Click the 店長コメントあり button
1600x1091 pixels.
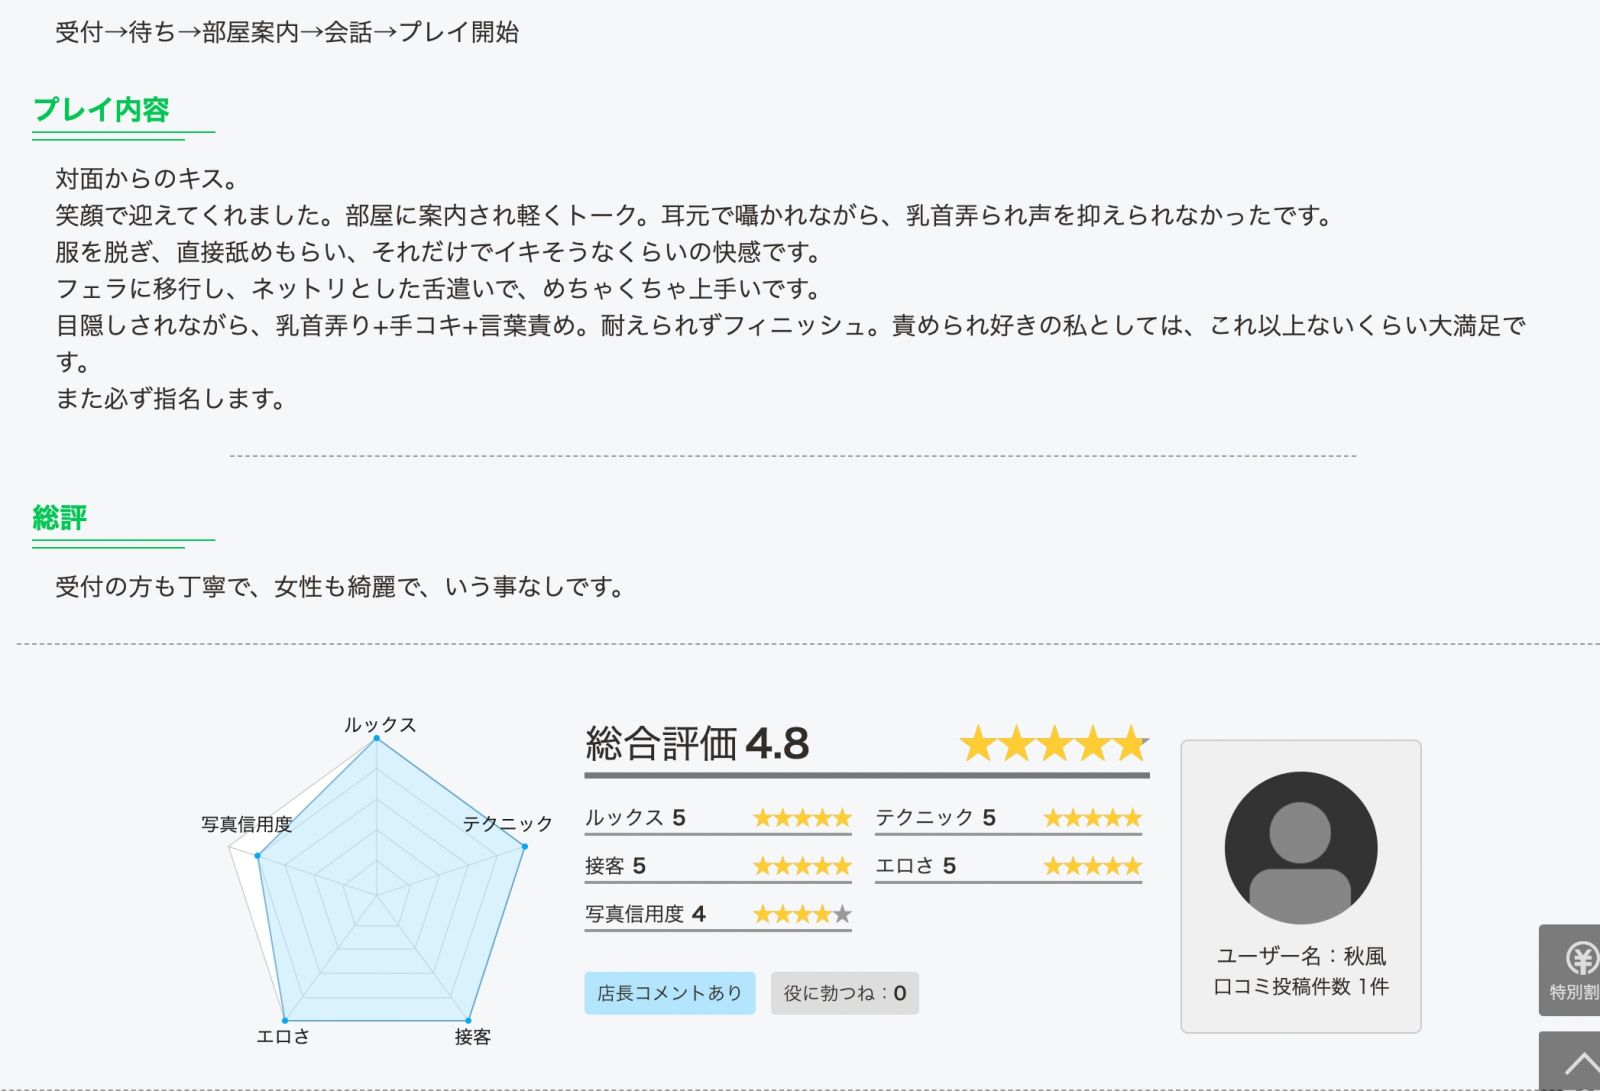tap(670, 993)
